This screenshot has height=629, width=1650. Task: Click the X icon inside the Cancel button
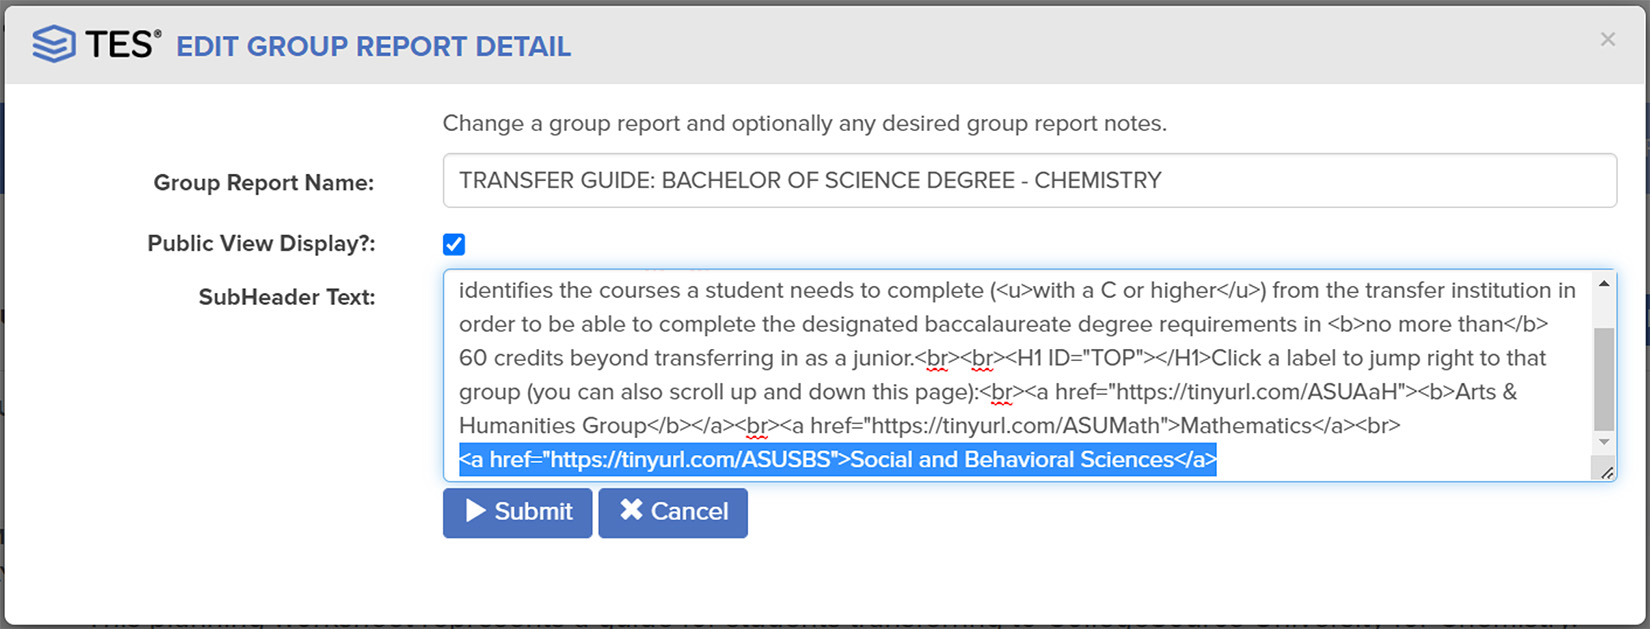[x=632, y=512]
